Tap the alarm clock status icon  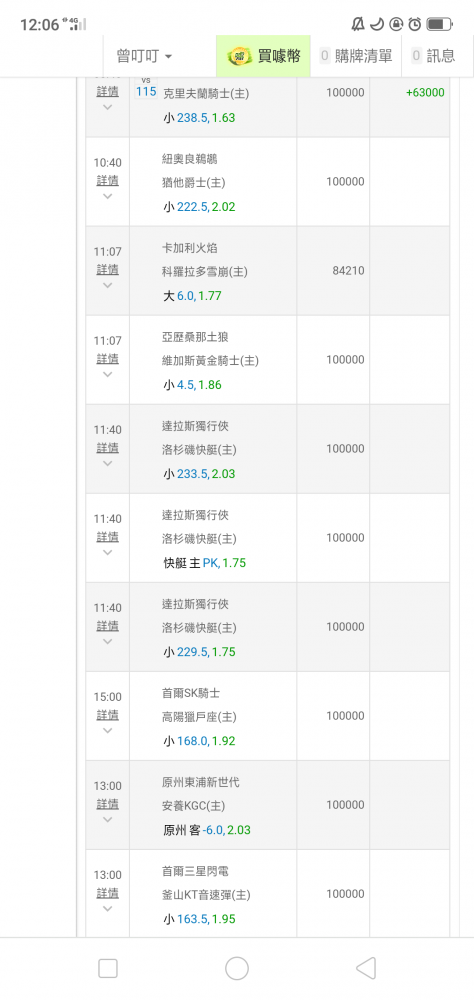tap(415, 24)
